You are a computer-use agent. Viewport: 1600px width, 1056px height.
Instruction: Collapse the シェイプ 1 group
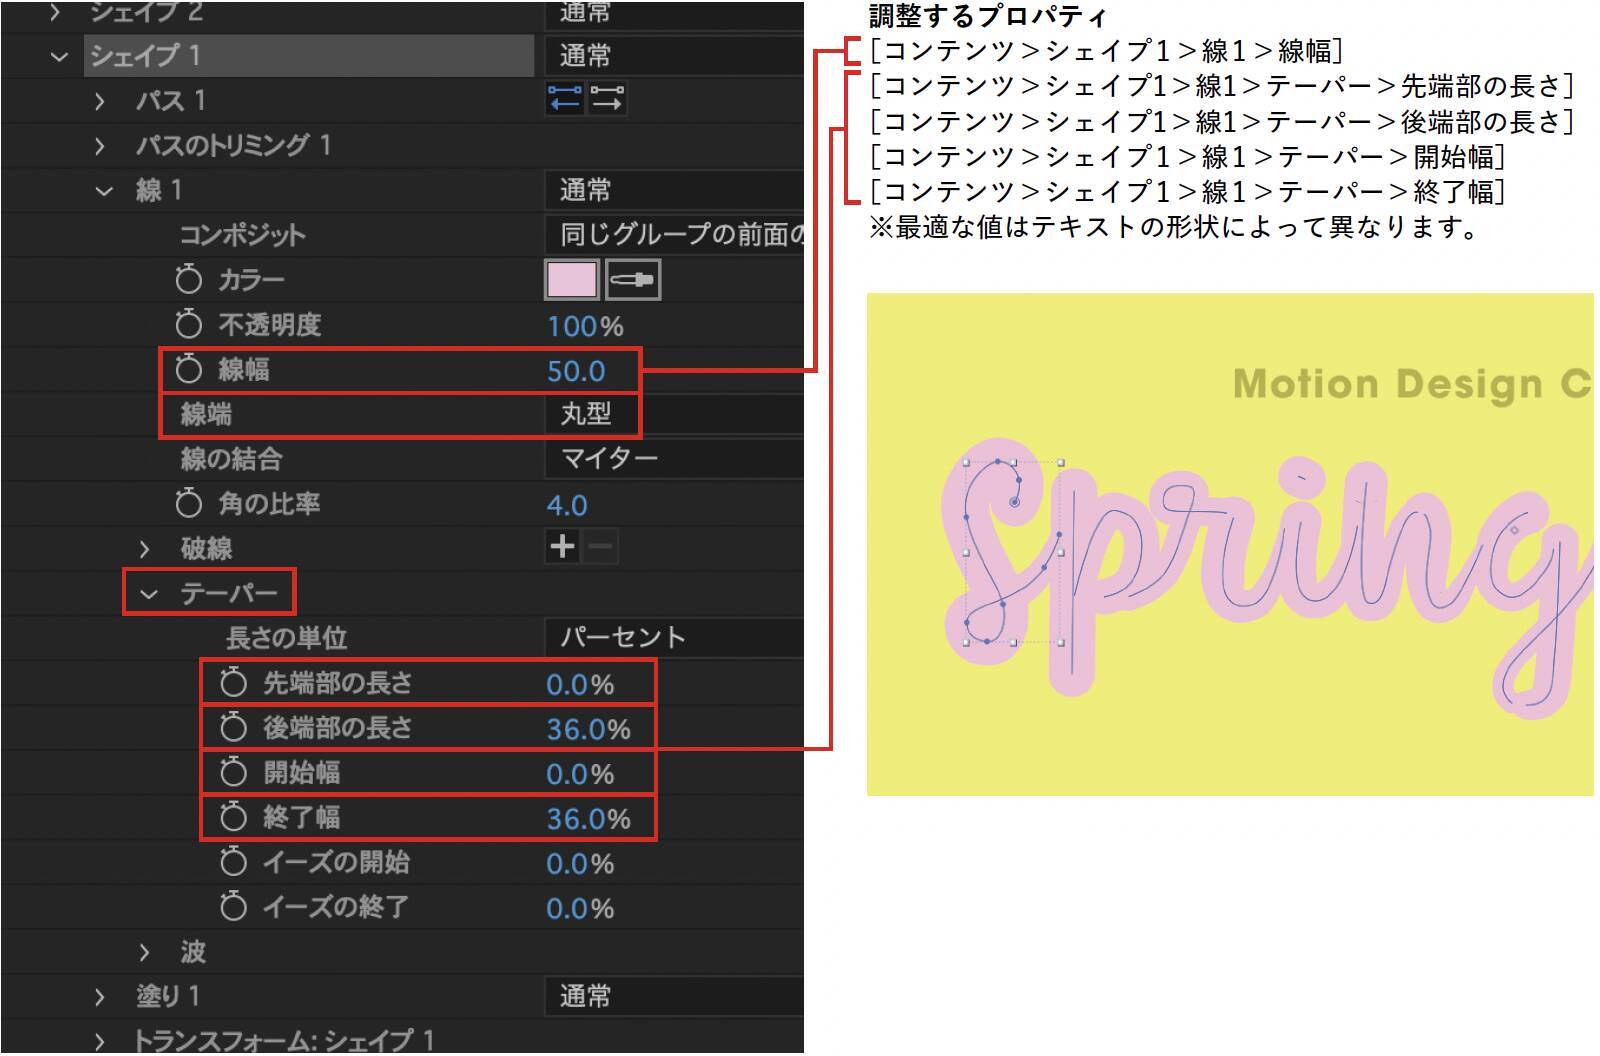click(60, 57)
